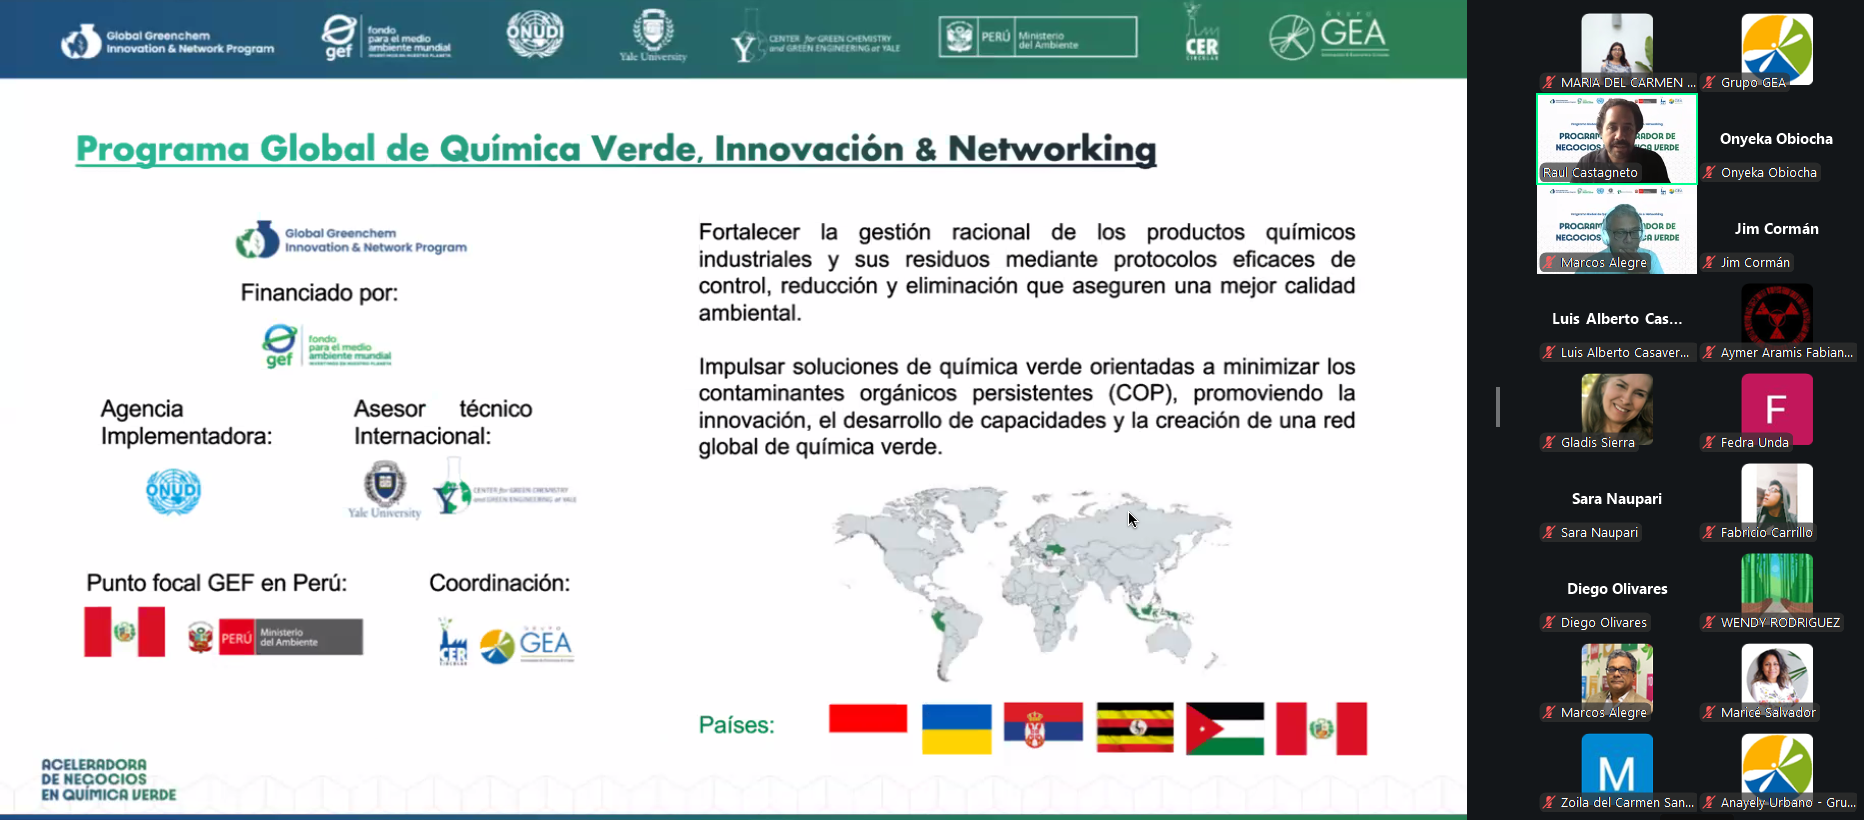
Task: Click the ONUD logo in the top banner
Action: click(x=535, y=35)
